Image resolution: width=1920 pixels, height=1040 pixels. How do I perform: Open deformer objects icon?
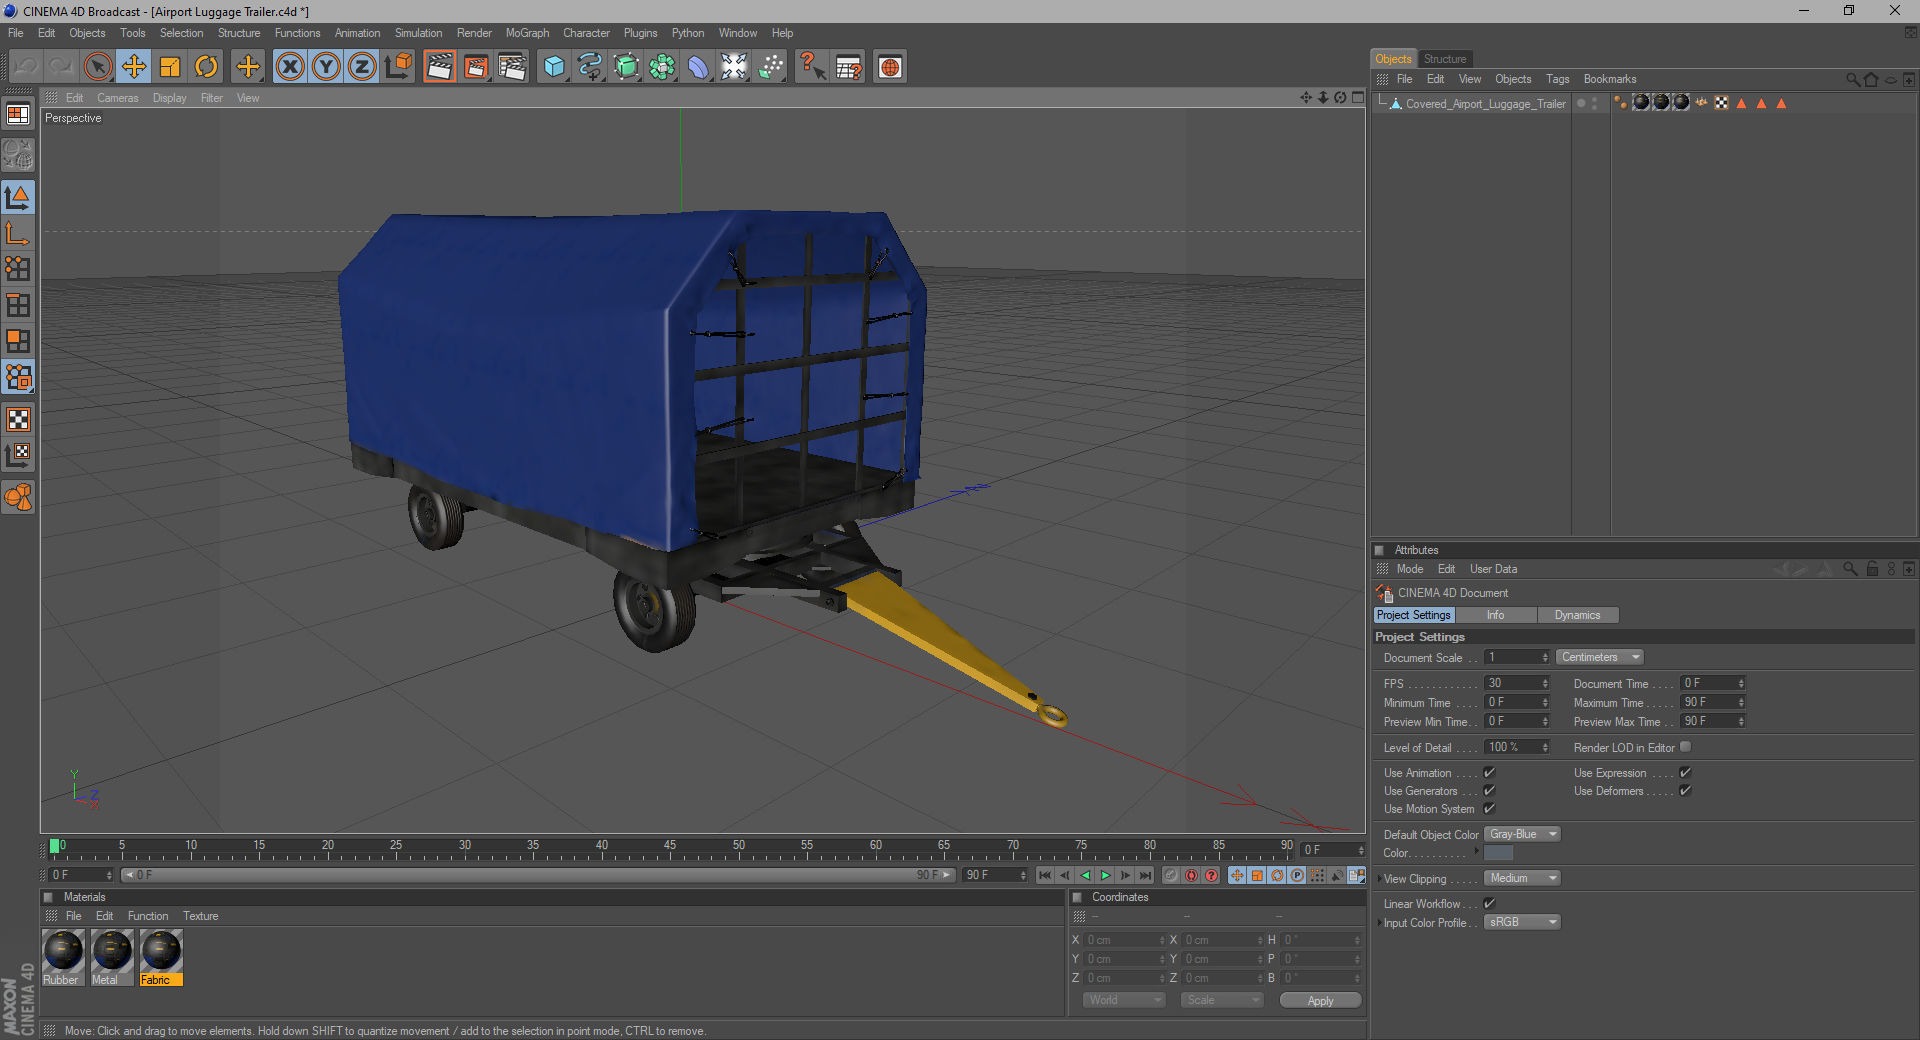click(x=698, y=67)
